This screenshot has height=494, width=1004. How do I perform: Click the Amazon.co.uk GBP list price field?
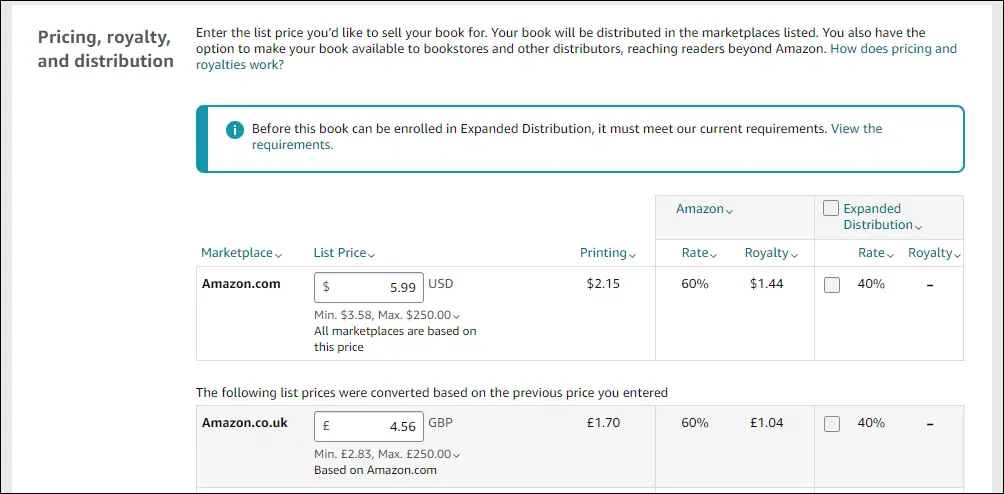369,426
